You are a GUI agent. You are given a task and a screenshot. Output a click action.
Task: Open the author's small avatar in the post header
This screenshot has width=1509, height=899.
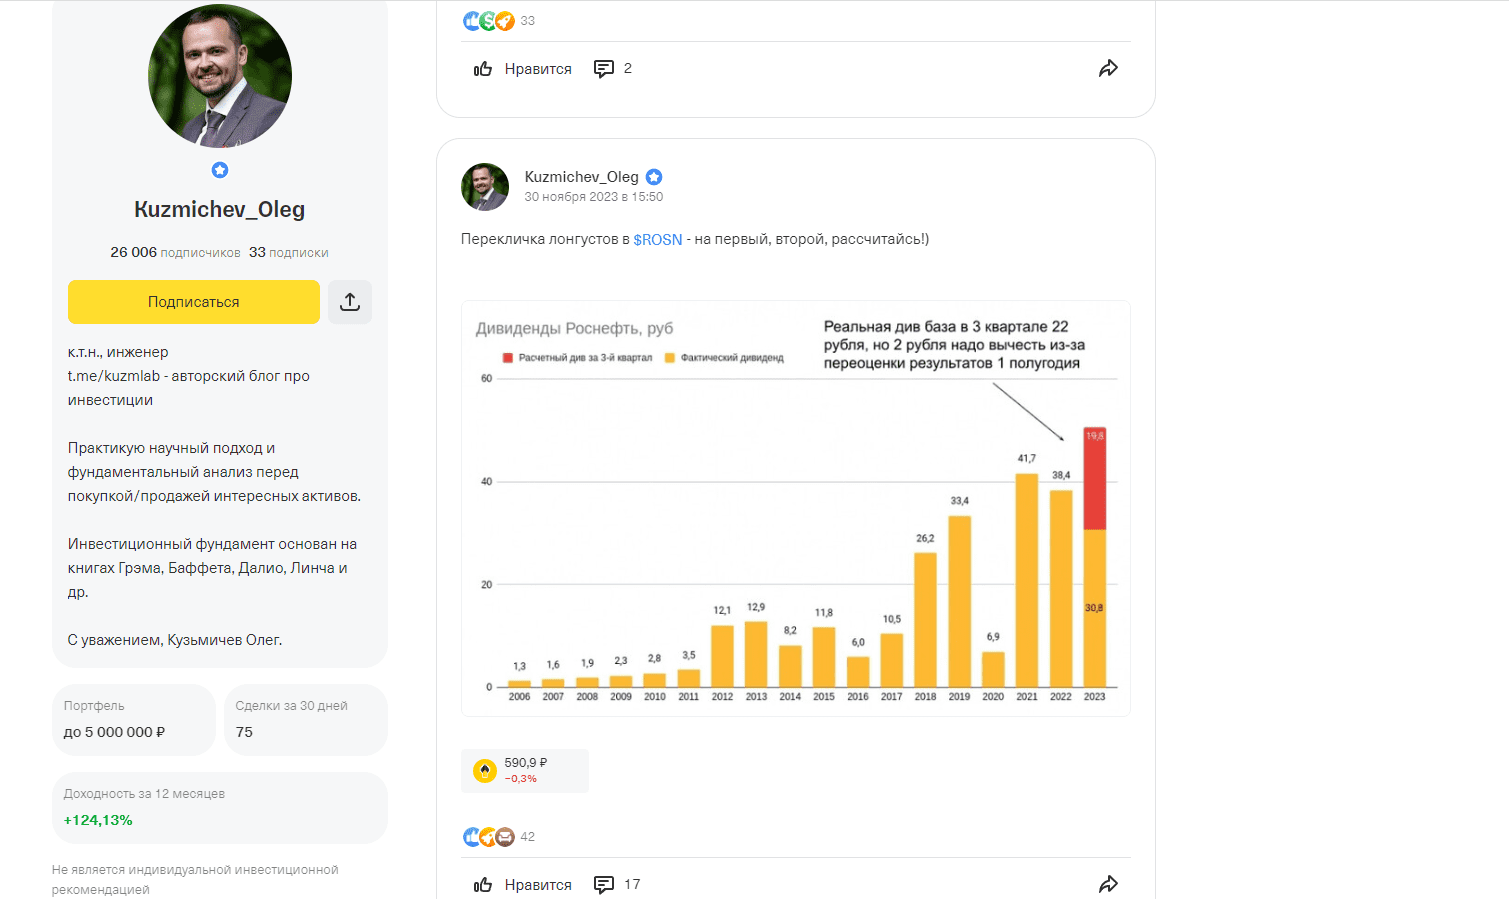click(485, 187)
